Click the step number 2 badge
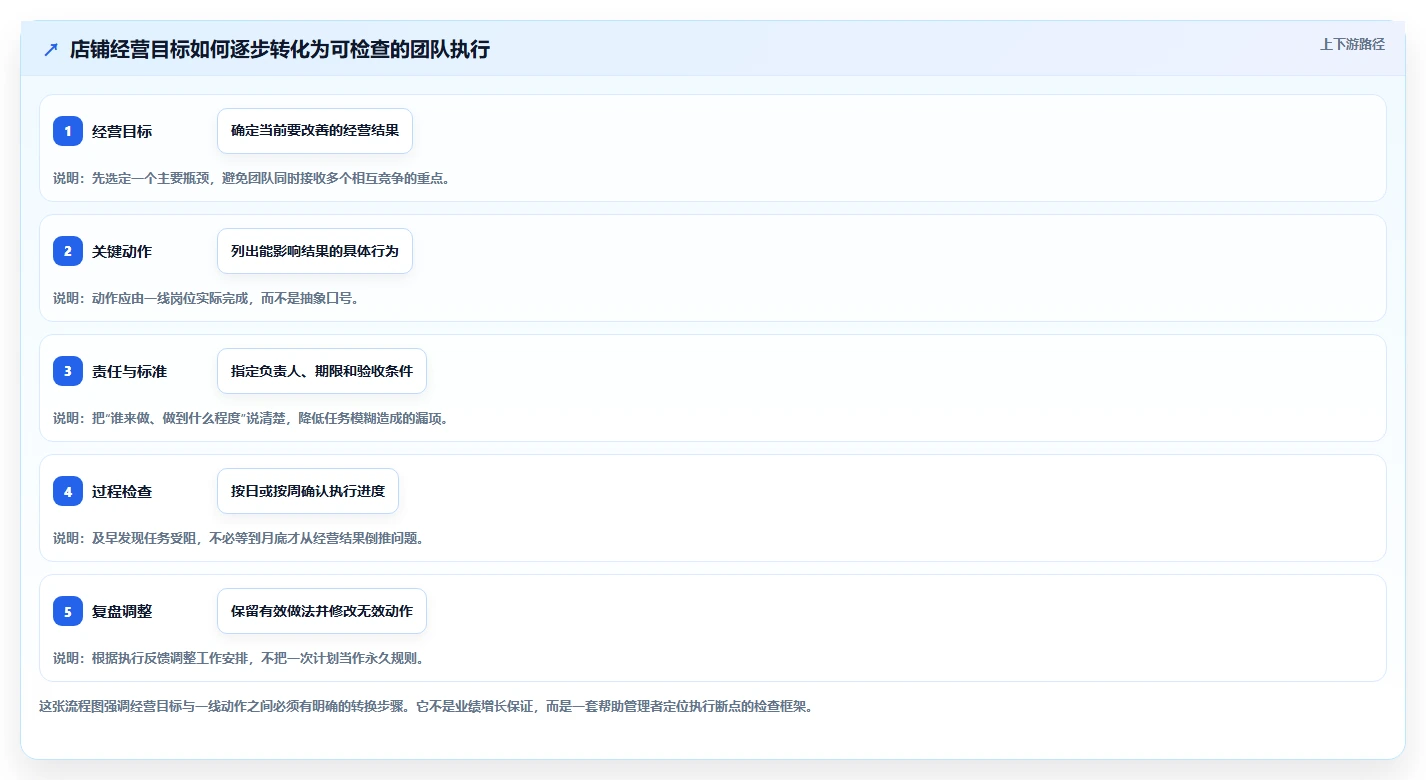 click(x=68, y=251)
